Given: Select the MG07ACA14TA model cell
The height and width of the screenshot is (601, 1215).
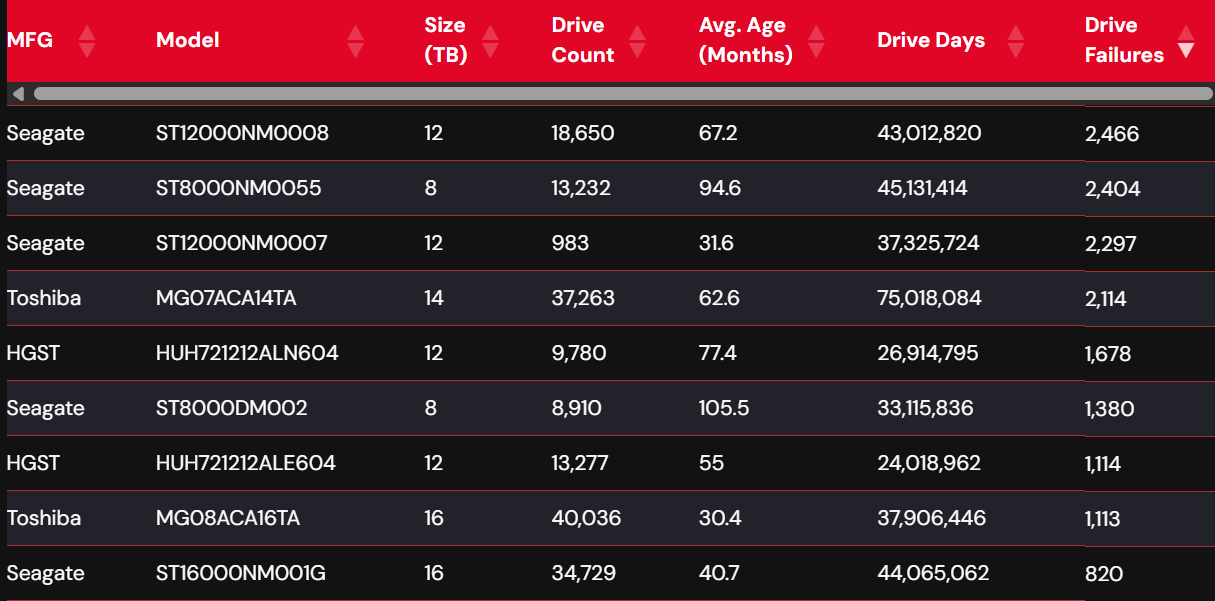Looking at the screenshot, I should click(226, 298).
